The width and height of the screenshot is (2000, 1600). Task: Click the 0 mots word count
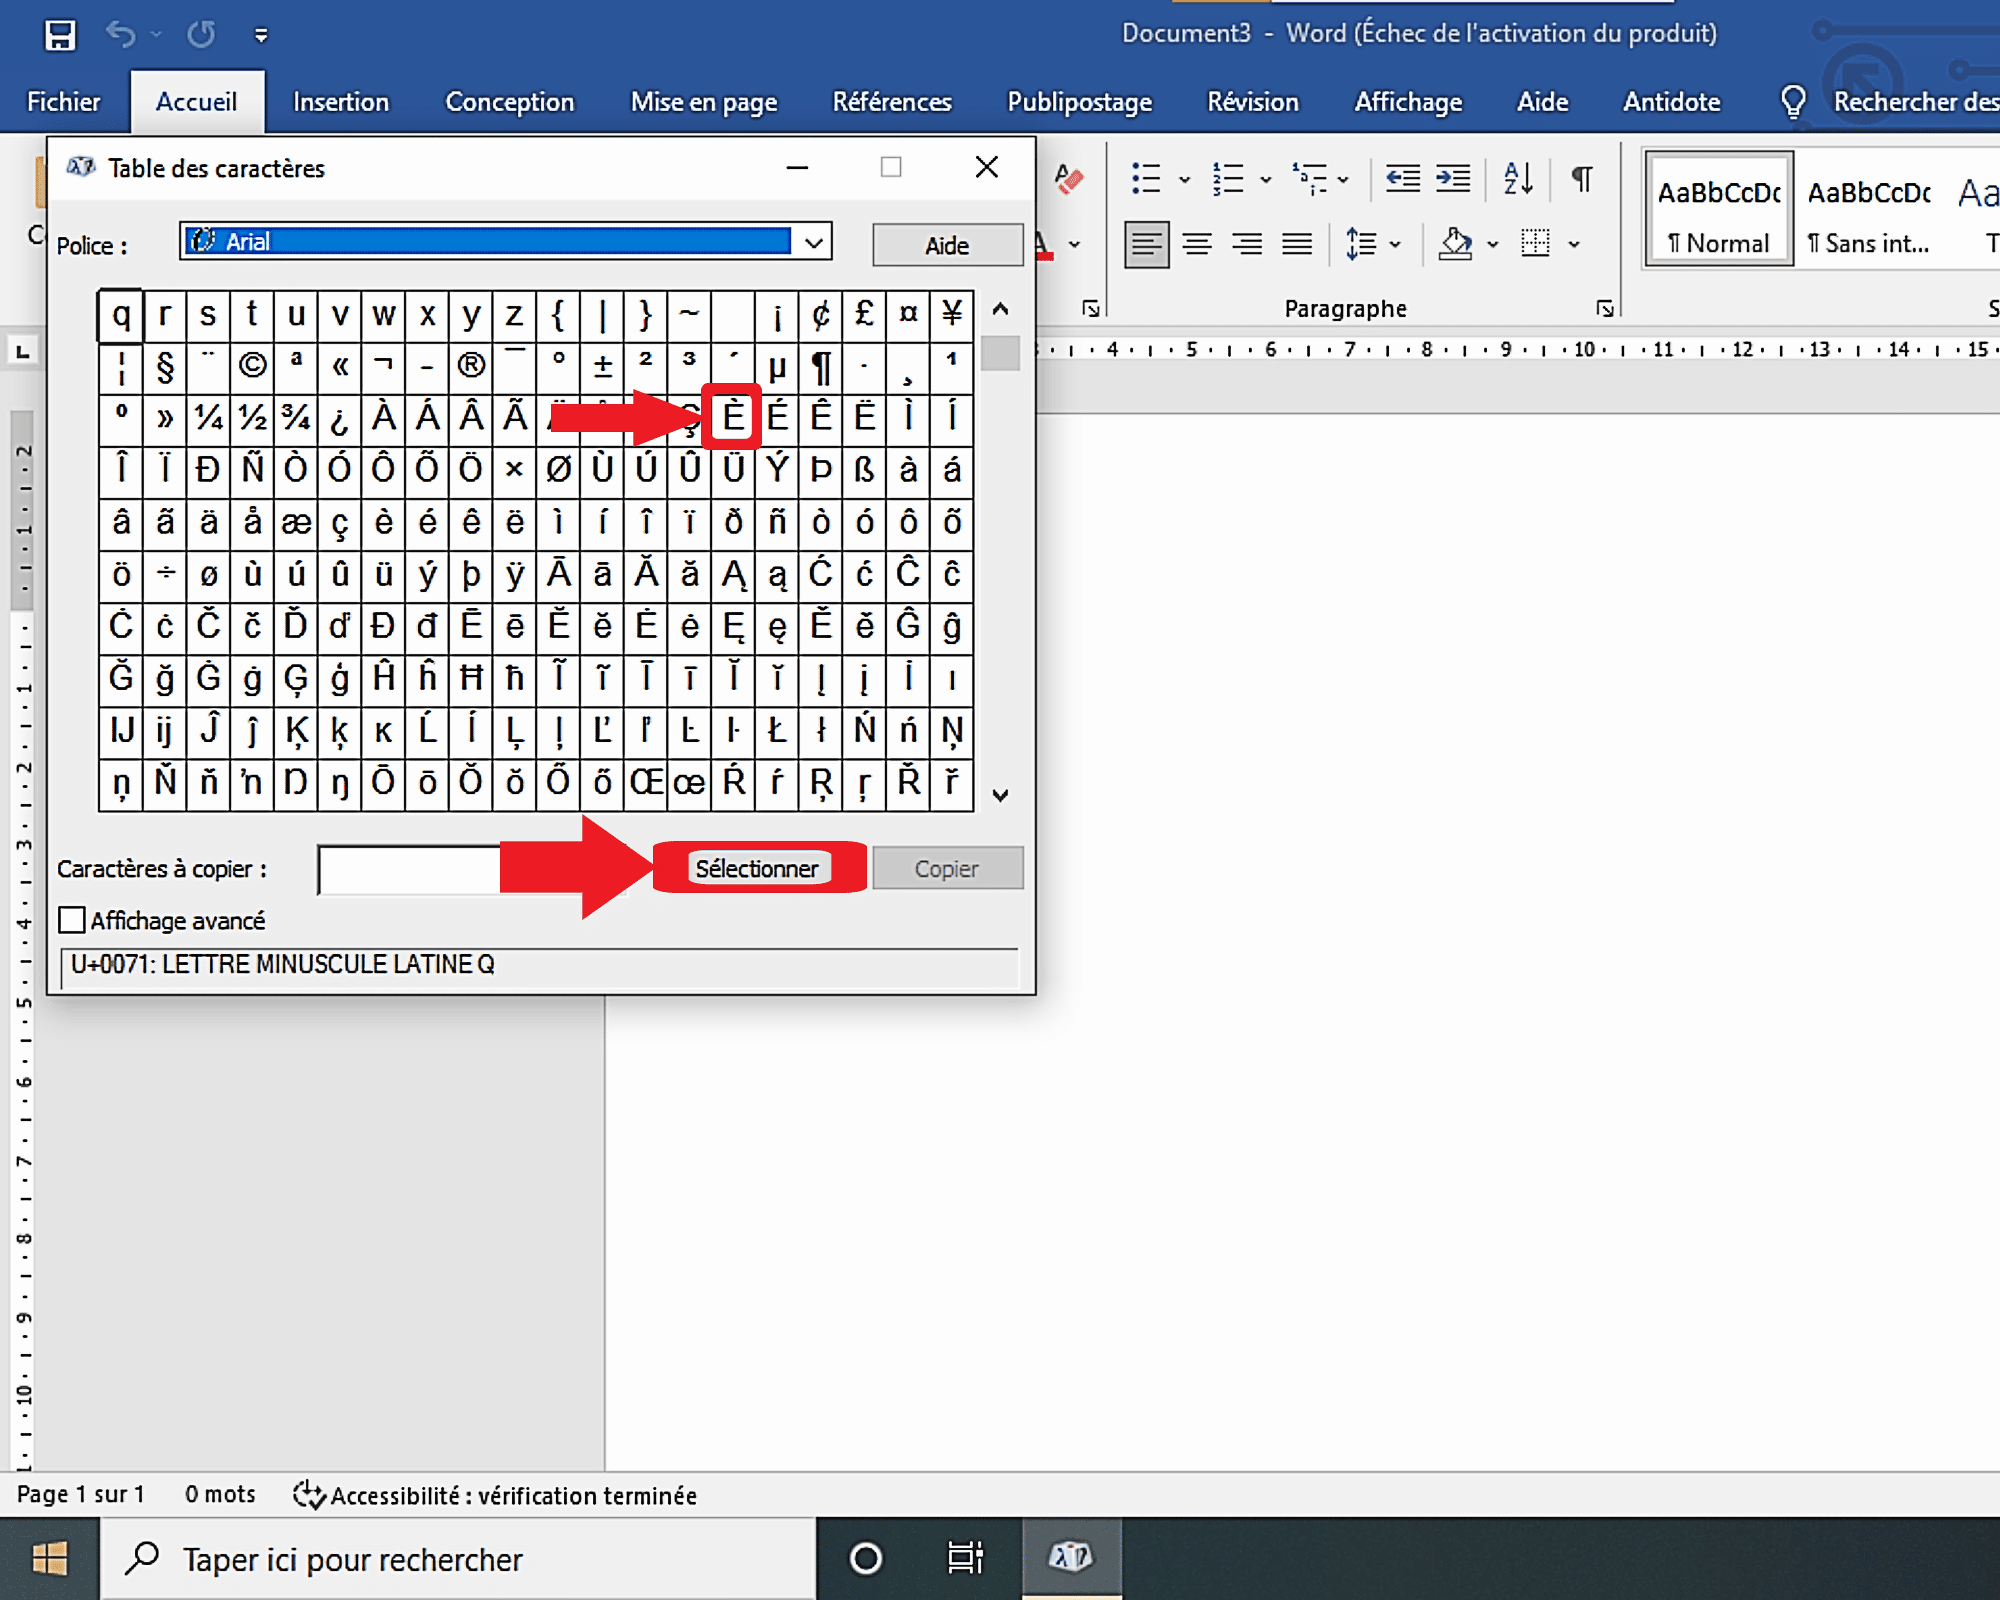click(220, 1494)
